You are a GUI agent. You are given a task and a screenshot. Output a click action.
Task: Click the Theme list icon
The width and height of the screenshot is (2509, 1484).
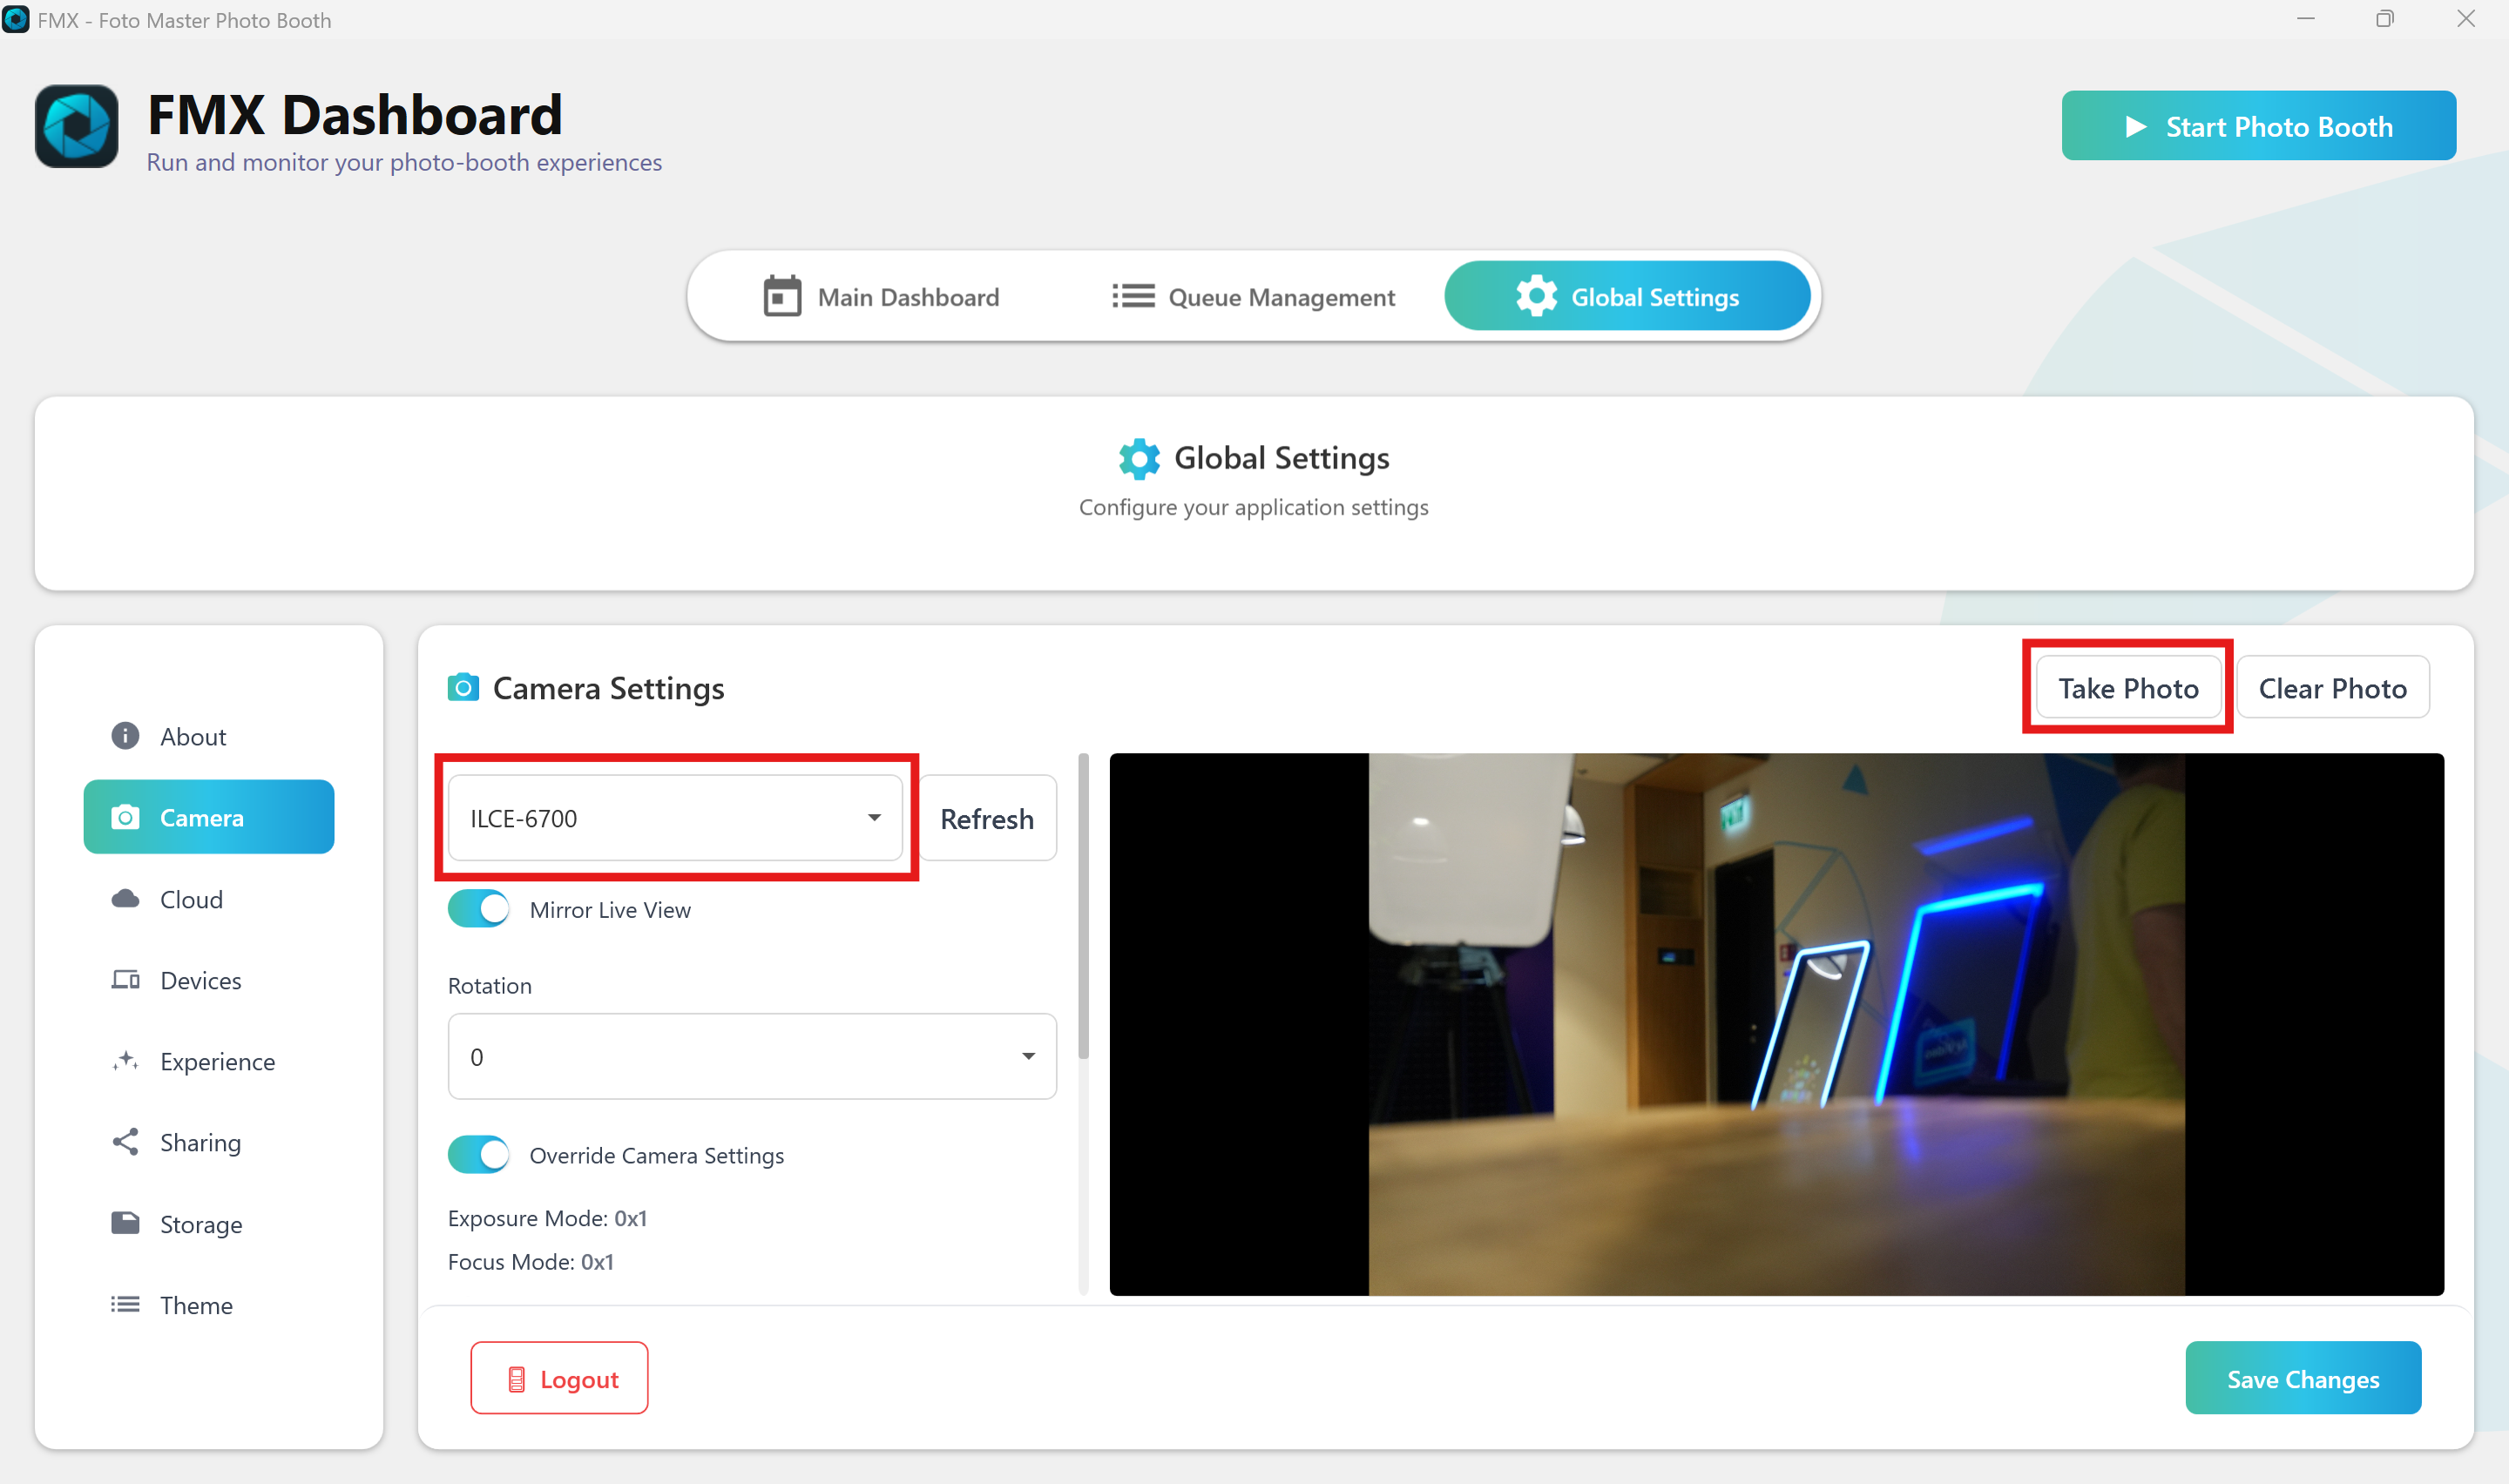coord(125,1305)
